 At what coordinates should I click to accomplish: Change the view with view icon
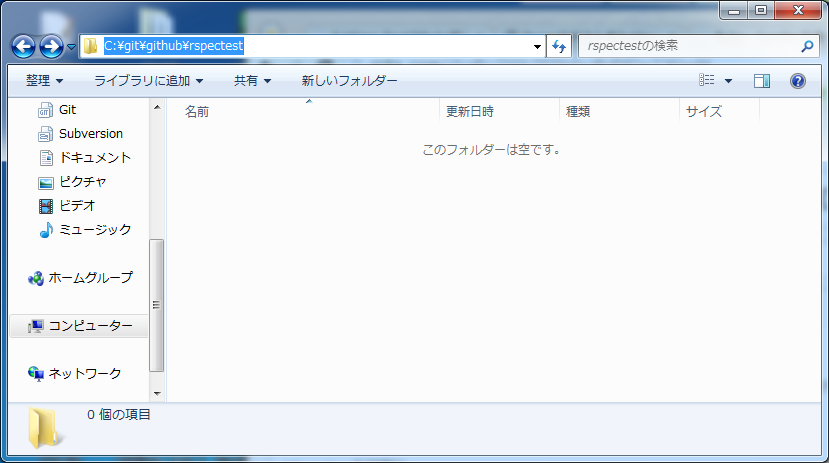[x=707, y=80]
